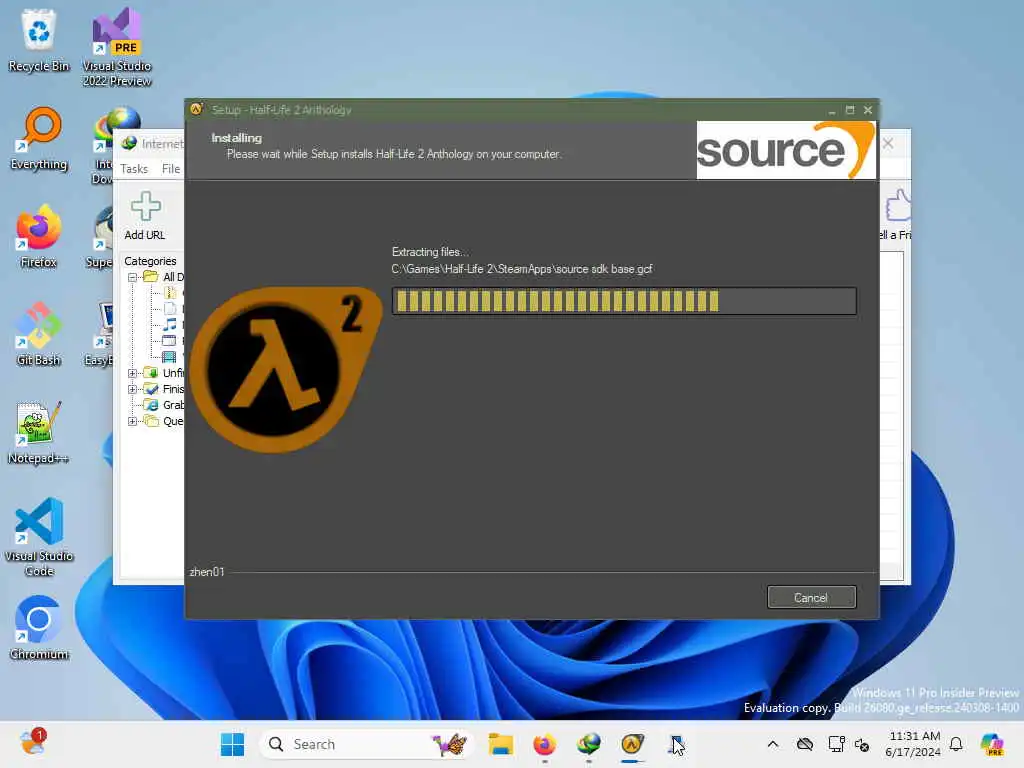Select the Queues folder icon
1024x768 pixels.
coord(151,421)
